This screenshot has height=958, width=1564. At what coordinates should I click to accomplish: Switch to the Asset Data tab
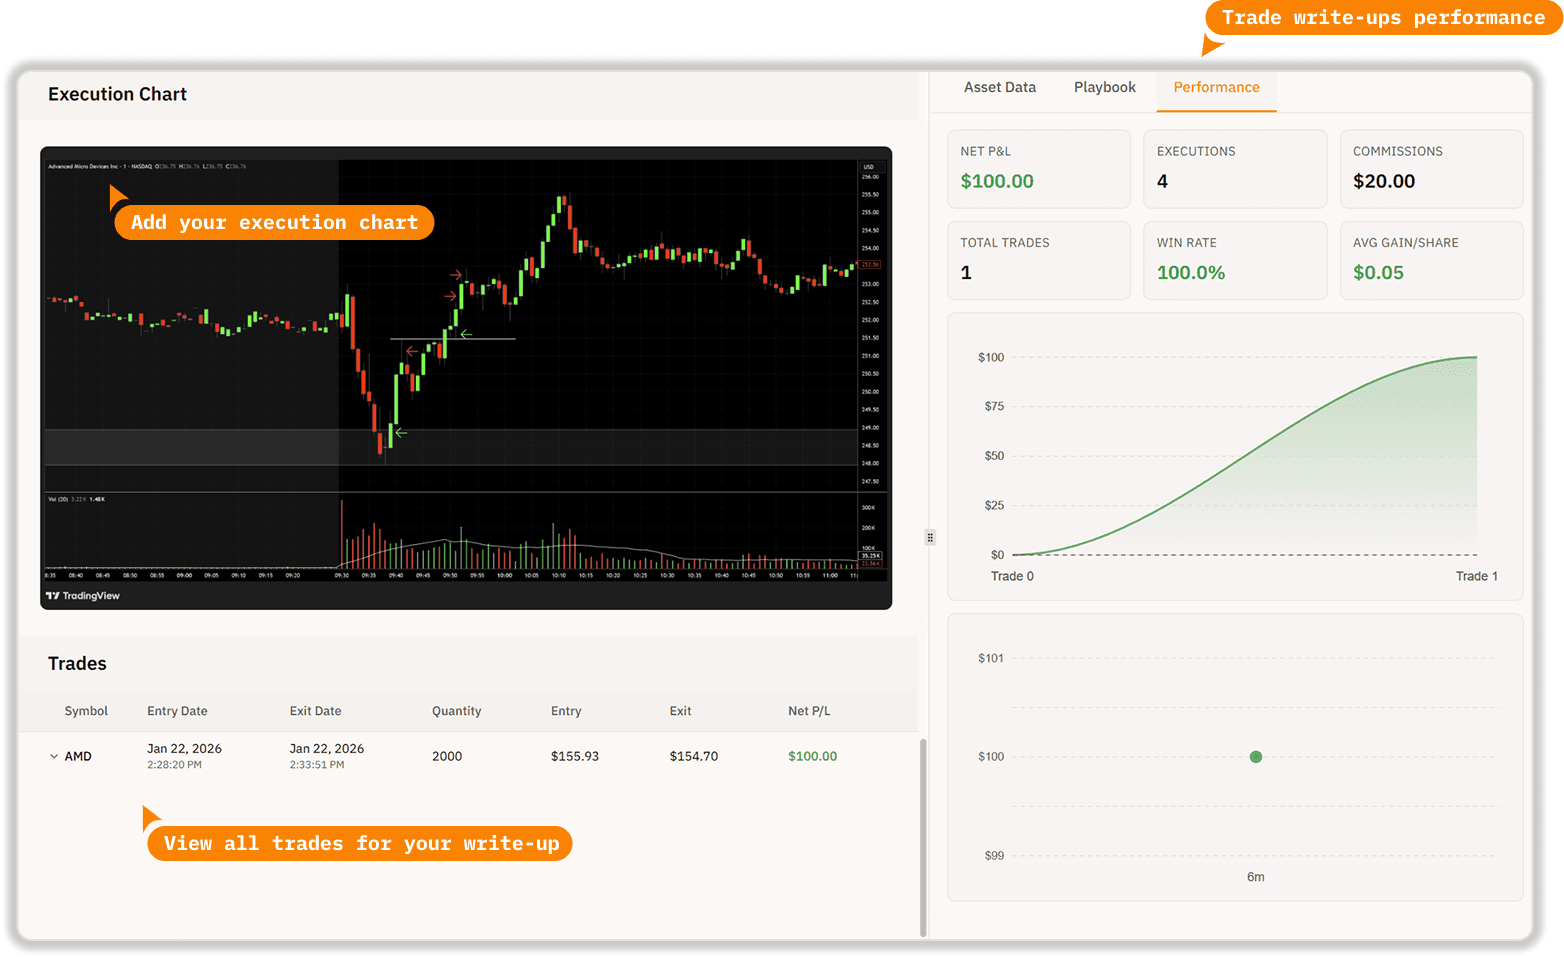pos(999,87)
